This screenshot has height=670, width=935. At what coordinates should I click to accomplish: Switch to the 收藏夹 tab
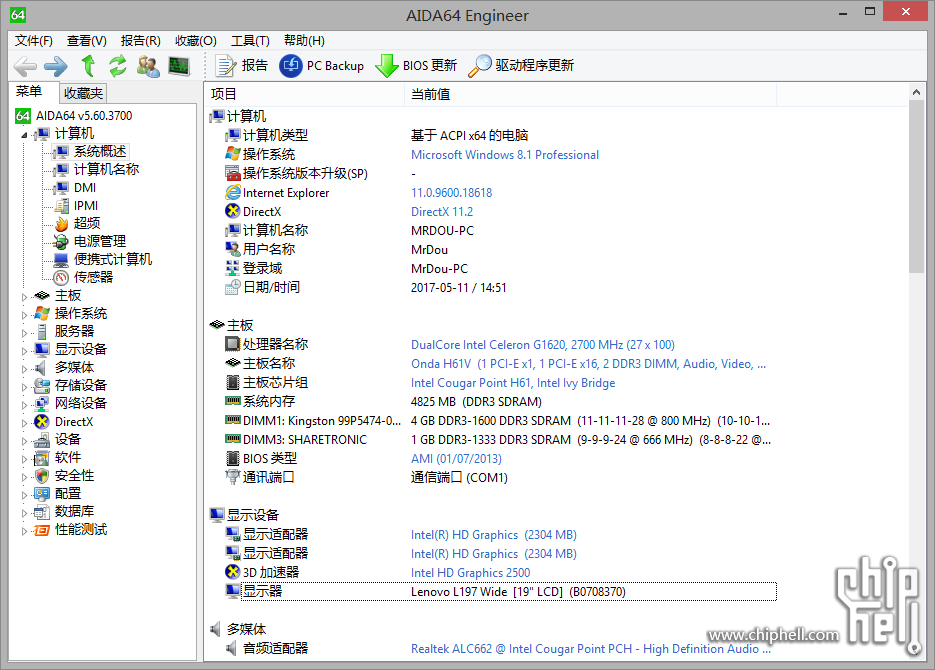(x=83, y=93)
